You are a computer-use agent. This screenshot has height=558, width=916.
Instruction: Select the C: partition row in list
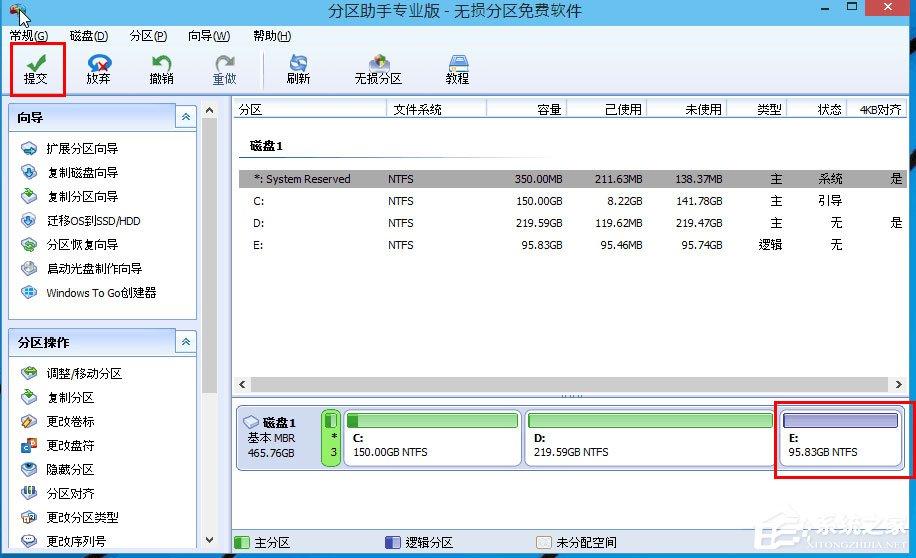click(572, 201)
